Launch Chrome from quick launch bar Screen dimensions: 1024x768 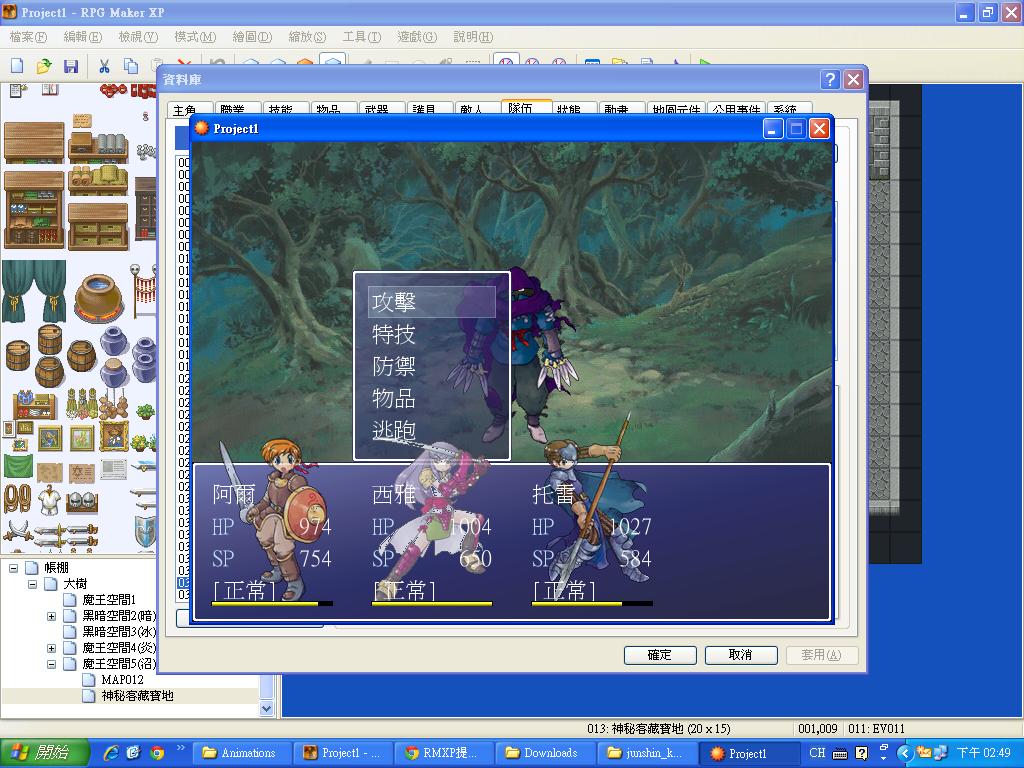[x=157, y=753]
